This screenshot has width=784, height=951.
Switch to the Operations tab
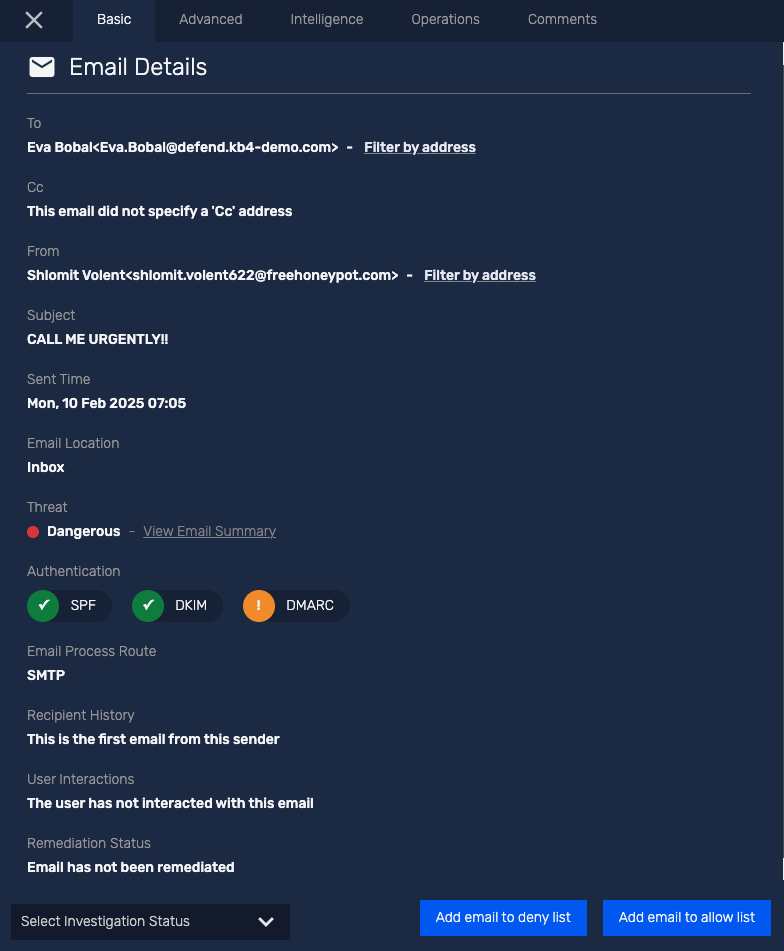(x=445, y=19)
